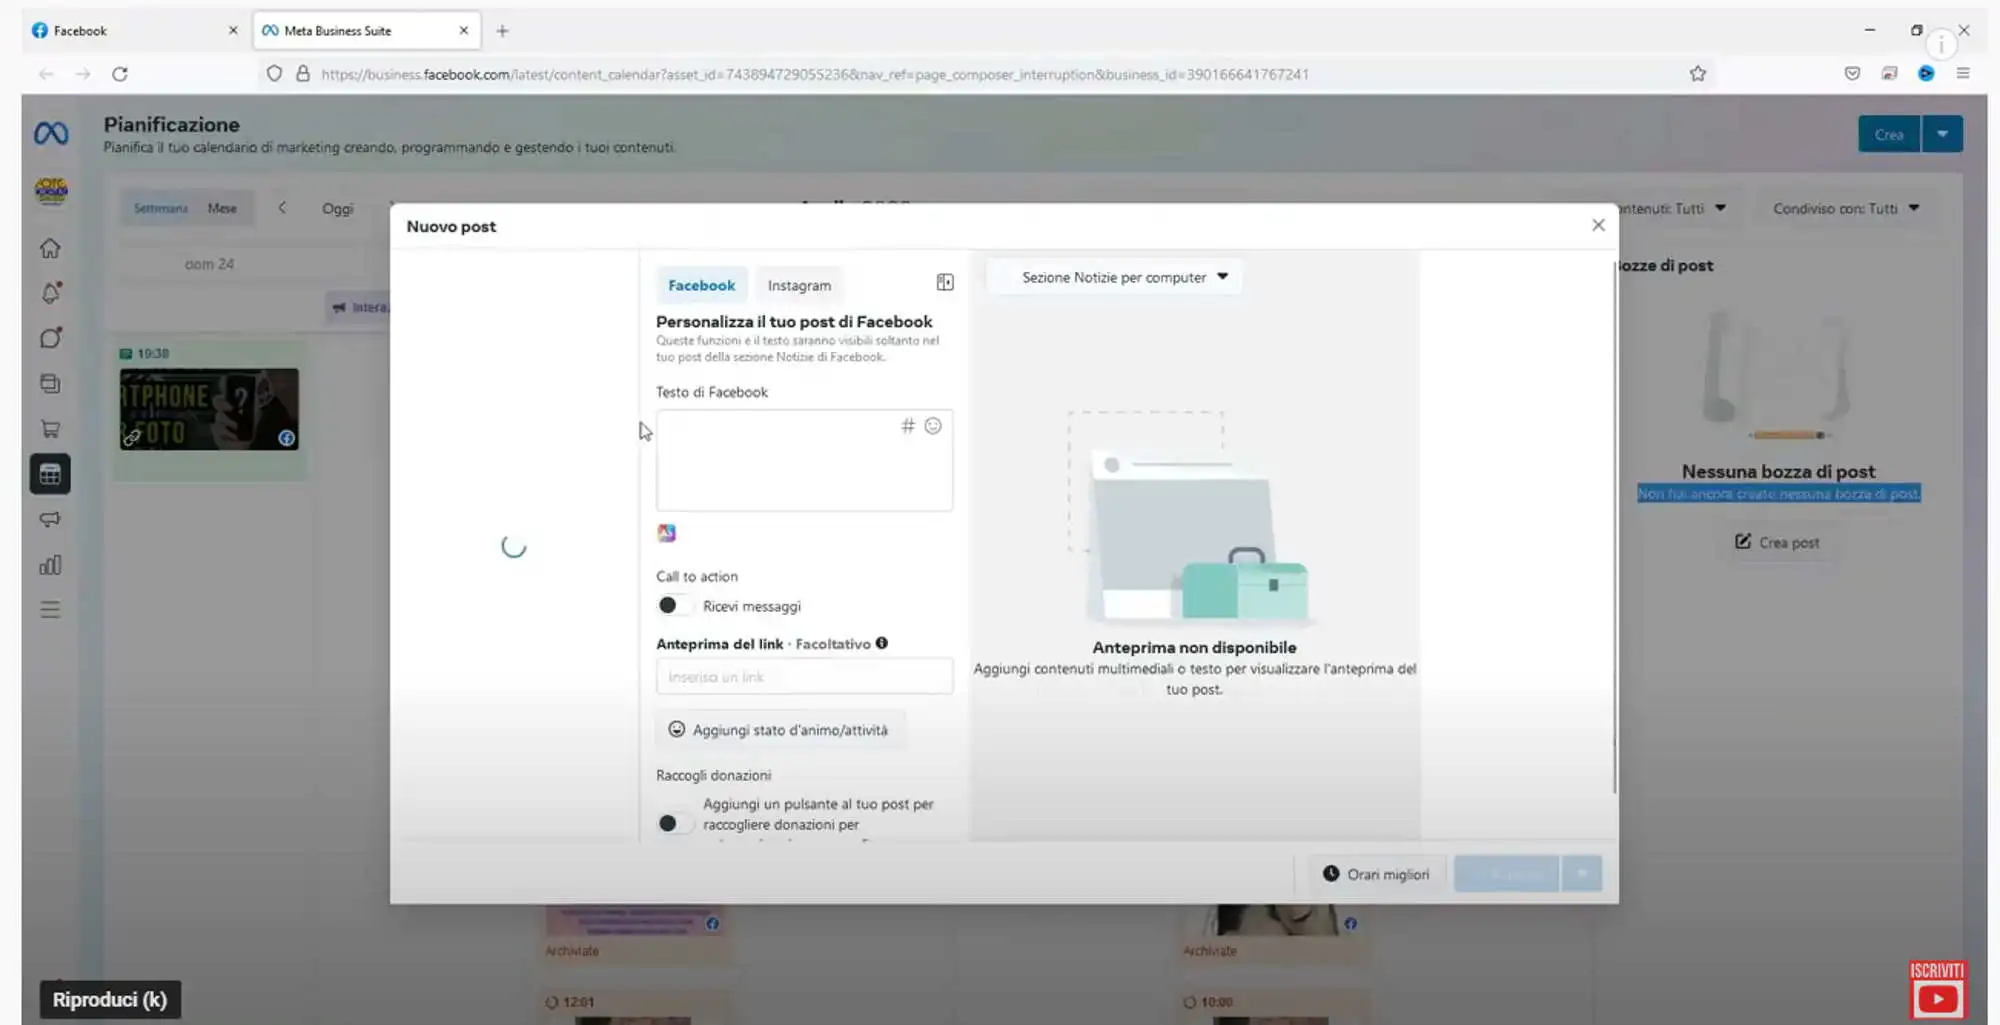Click the browser address bar URL
2000x1025 pixels.
pos(815,74)
